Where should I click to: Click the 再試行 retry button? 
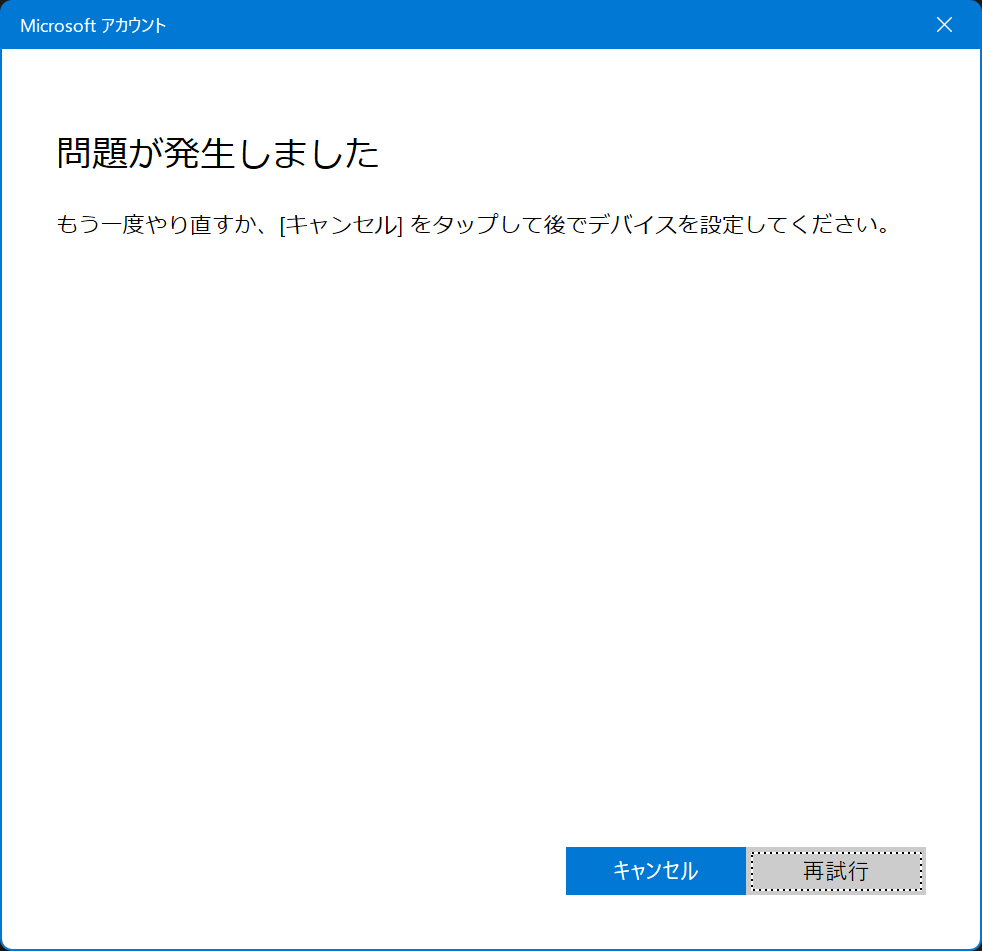[836, 871]
